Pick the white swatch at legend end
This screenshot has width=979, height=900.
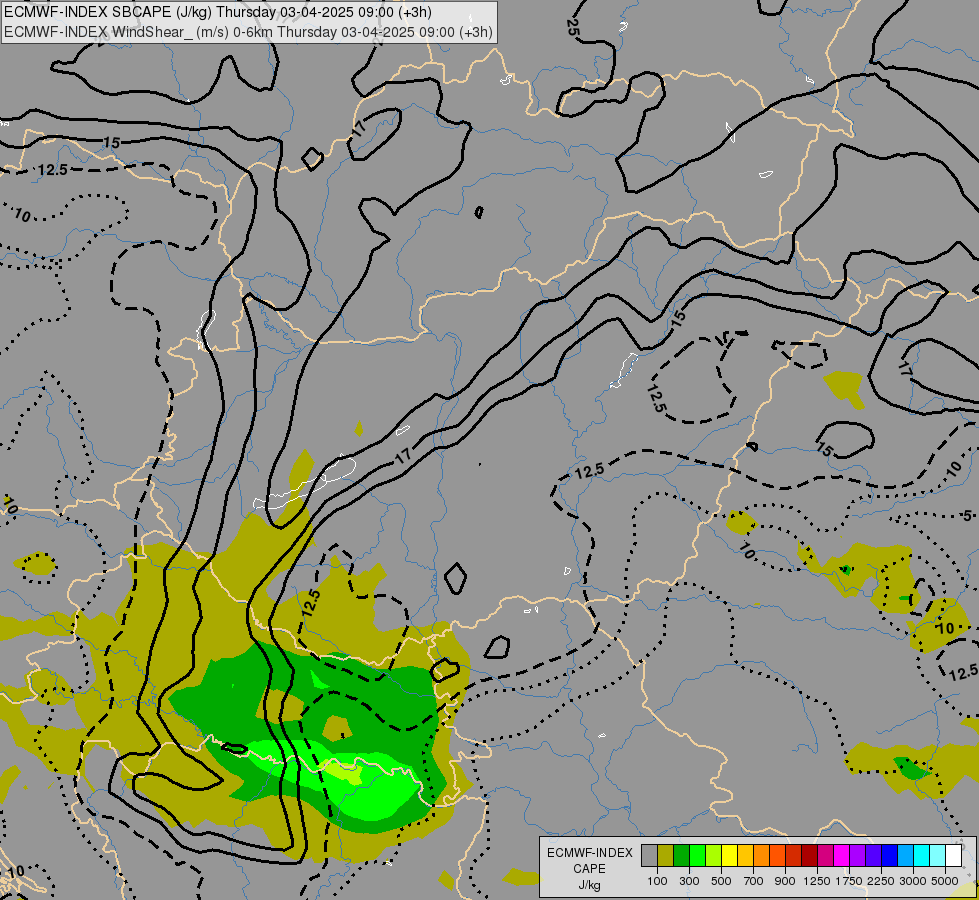point(954,855)
